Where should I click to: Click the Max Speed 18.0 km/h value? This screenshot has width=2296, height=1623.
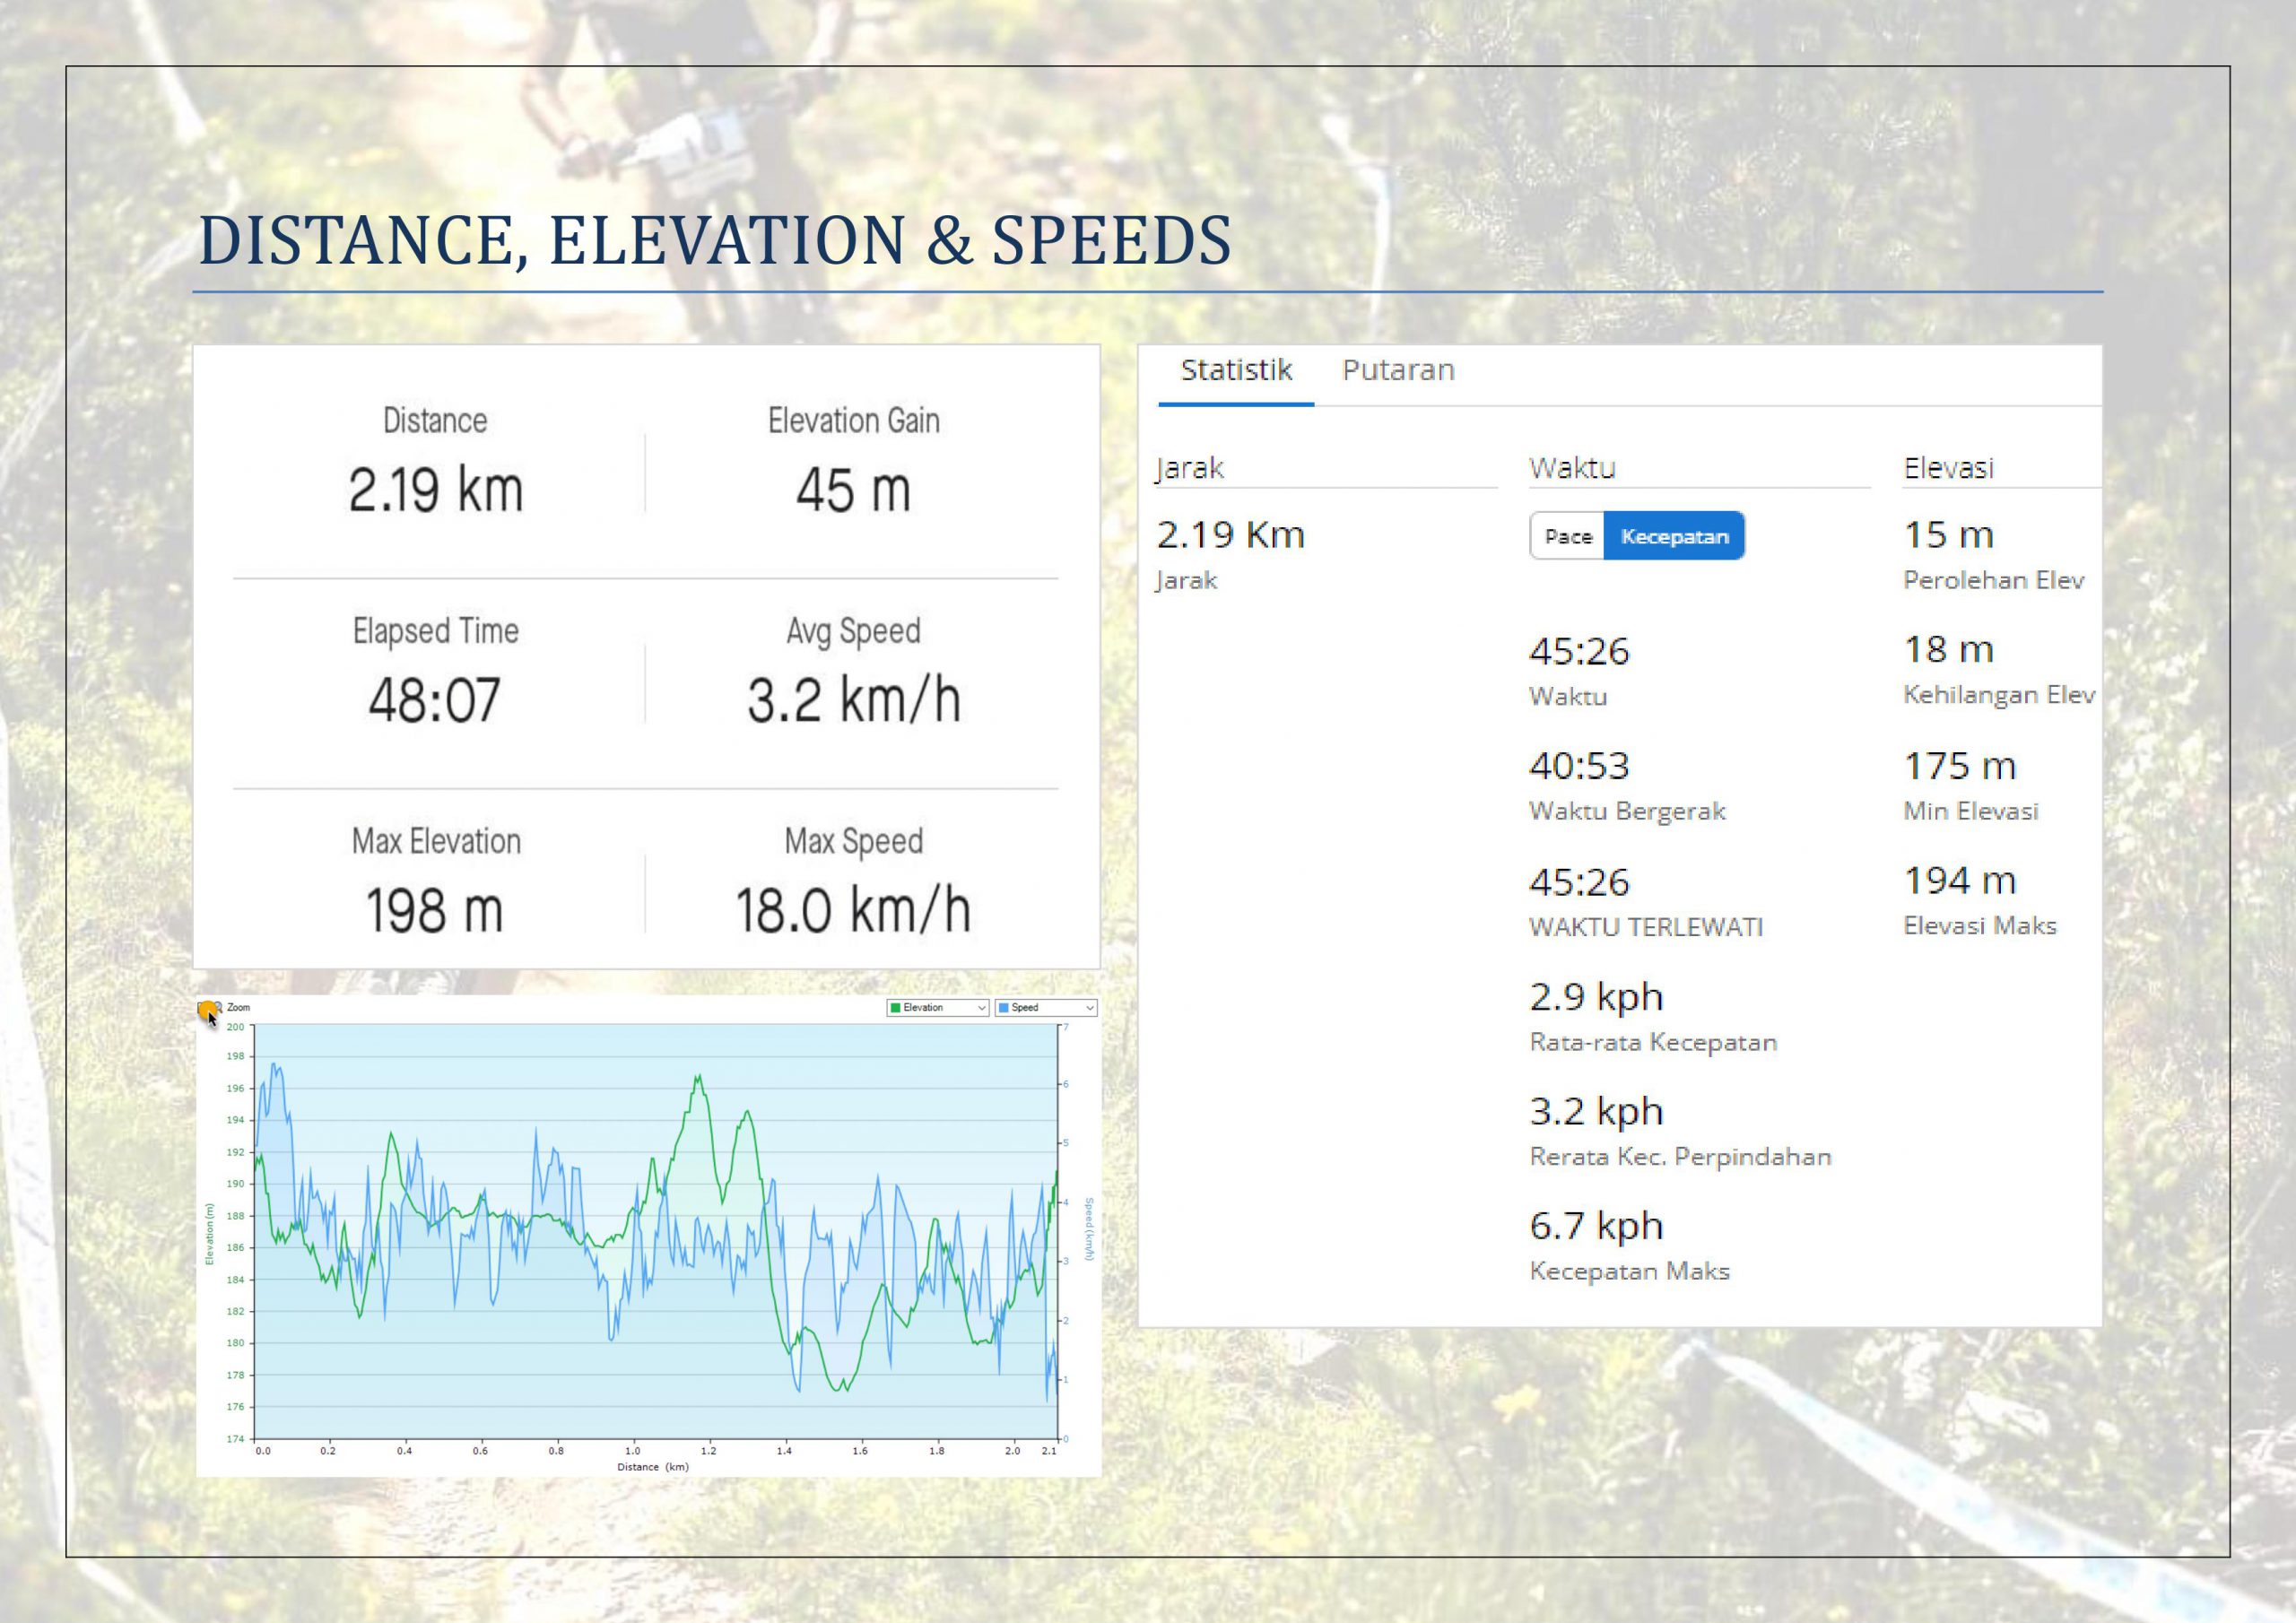pyautogui.click(x=853, y=910)
